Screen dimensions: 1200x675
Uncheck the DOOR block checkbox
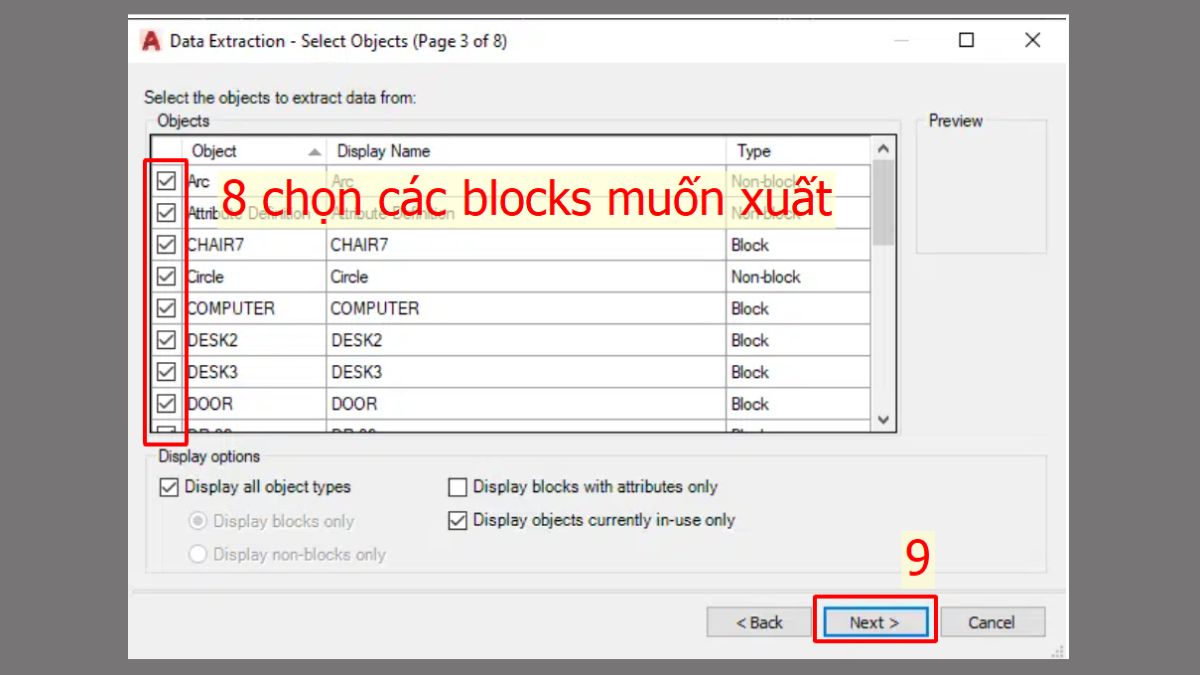(166, 403)
